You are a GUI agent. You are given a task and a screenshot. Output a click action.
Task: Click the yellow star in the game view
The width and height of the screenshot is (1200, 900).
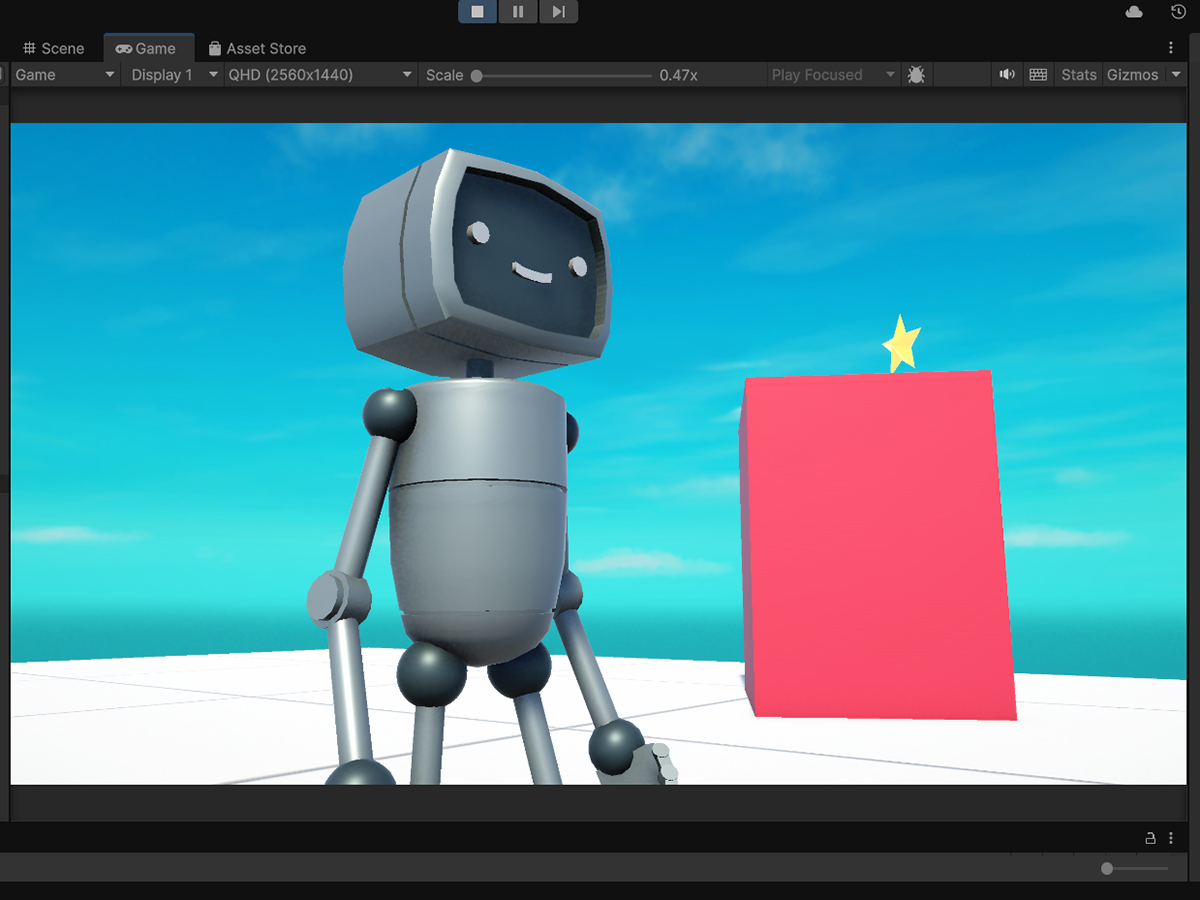click(x=901, y=344)
